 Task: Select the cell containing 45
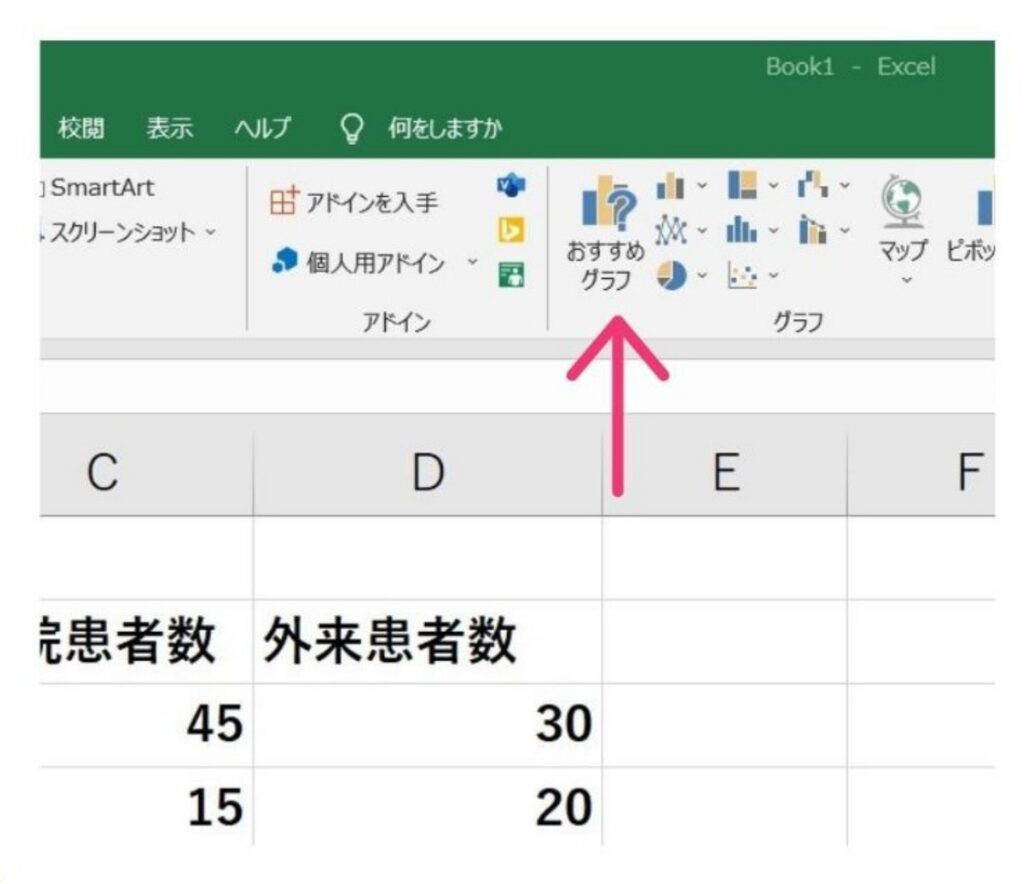146,725
